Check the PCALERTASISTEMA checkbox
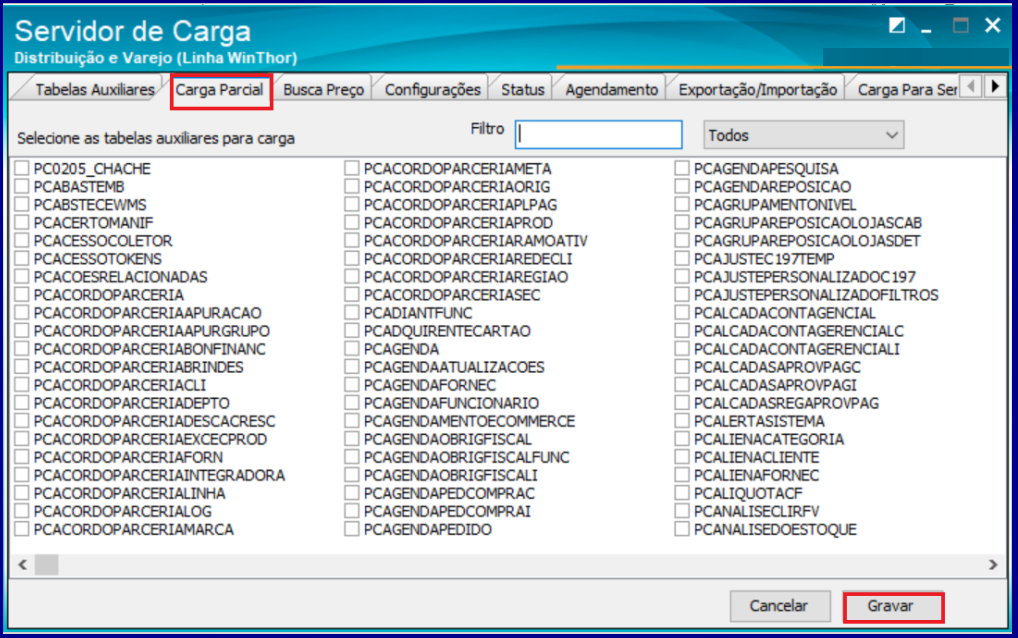Viewport: 1018px width, 638px height. (x=682, y=421)
